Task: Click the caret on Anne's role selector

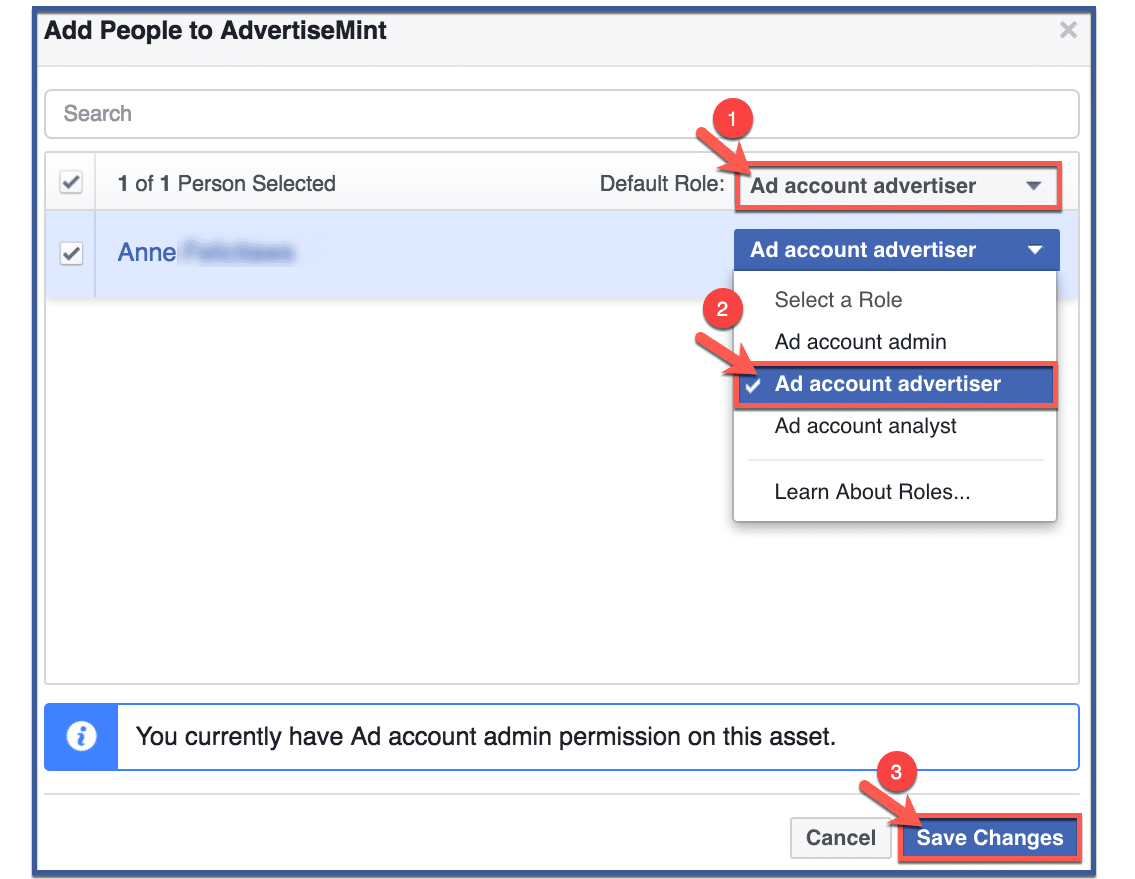Action: [x=1037, y=250]
